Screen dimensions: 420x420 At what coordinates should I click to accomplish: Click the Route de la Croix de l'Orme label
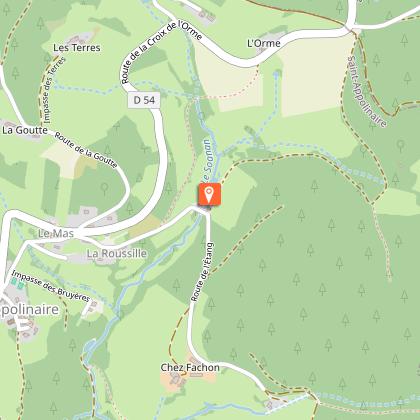(x=161, y=51)
